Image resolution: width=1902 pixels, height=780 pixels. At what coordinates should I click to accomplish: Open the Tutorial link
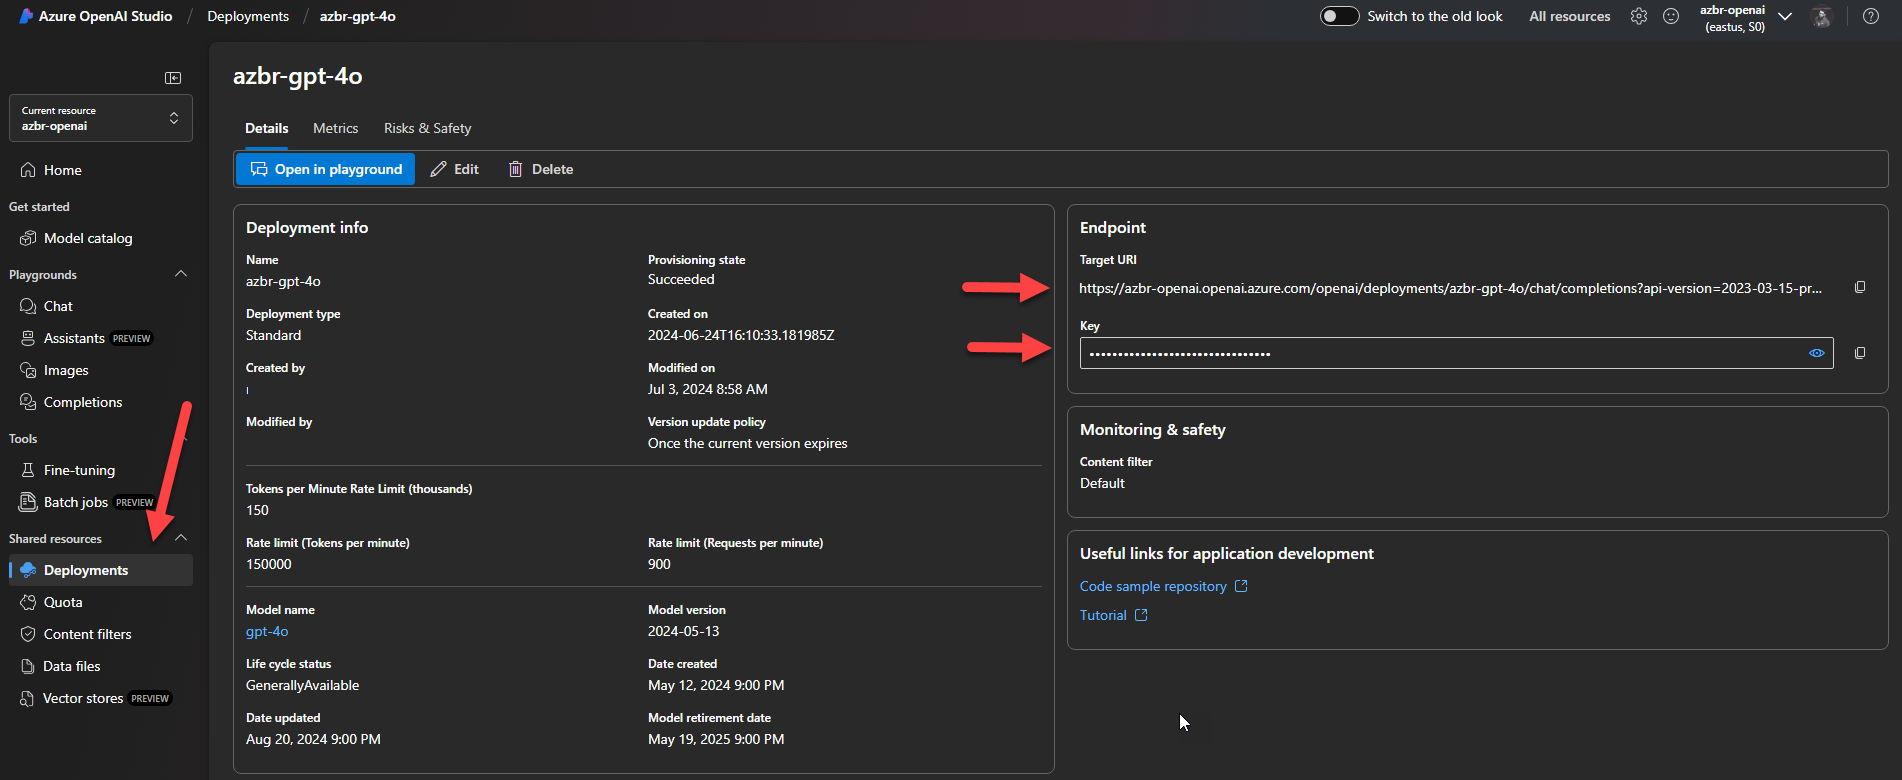click(x=1103, y=615)
